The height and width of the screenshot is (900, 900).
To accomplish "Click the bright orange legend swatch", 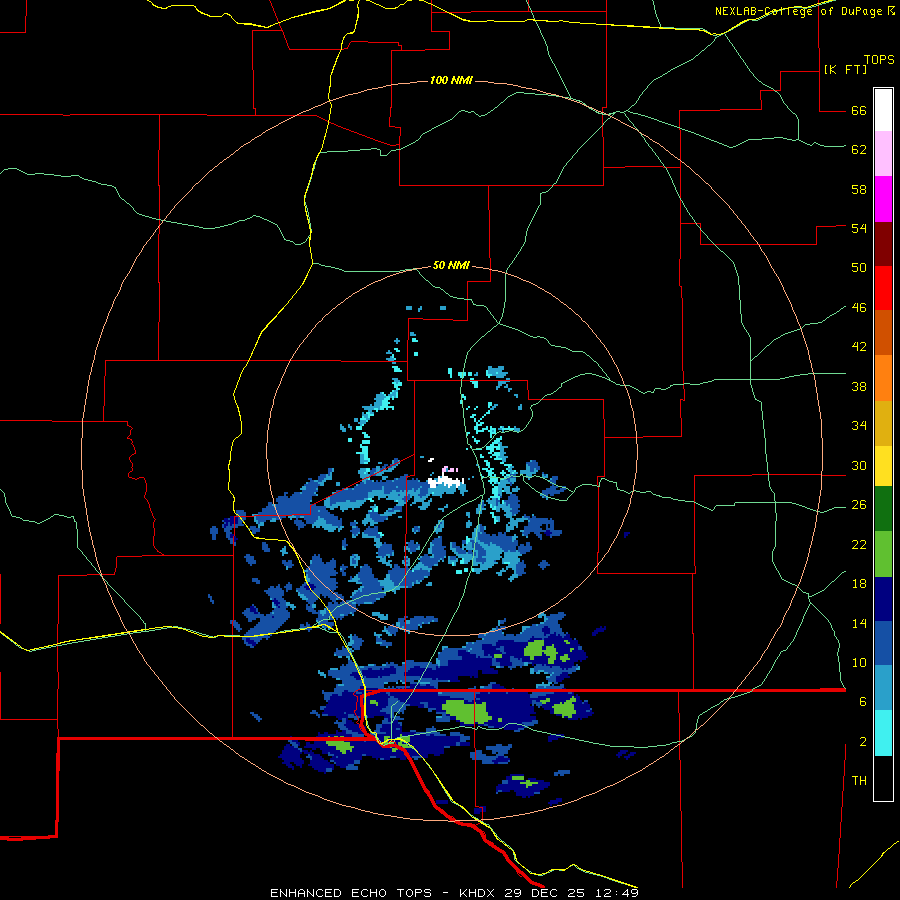I will point(883,378).
